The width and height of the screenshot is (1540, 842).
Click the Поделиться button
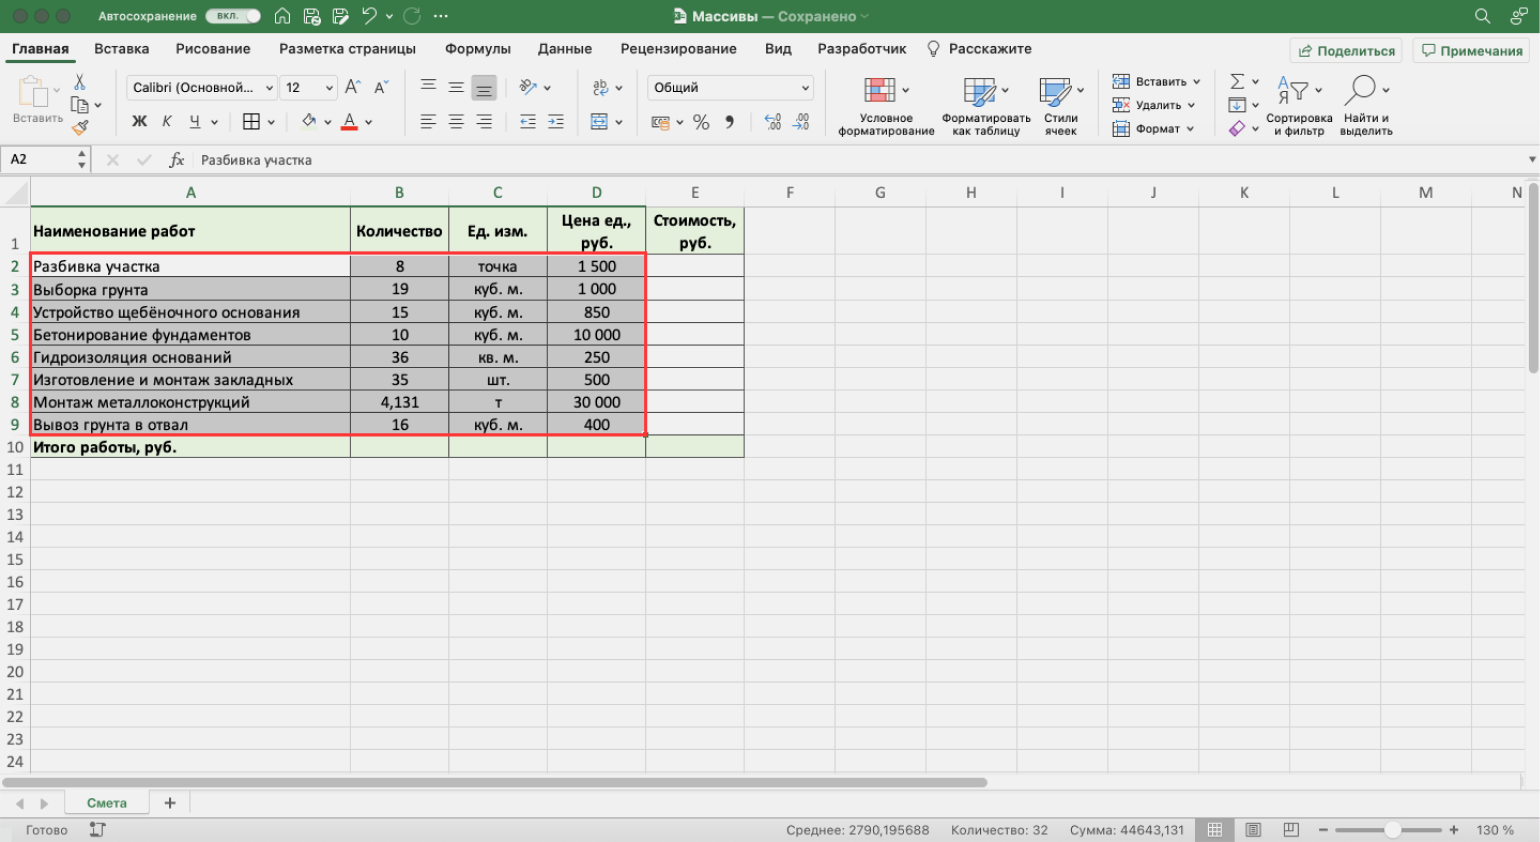[1346, 51]
